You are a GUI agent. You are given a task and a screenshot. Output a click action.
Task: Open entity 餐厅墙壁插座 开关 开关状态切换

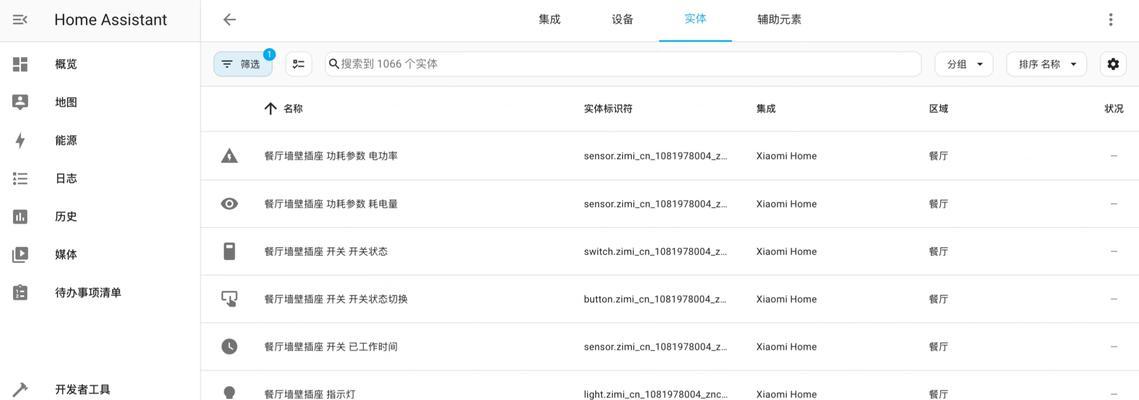[336, 298]
